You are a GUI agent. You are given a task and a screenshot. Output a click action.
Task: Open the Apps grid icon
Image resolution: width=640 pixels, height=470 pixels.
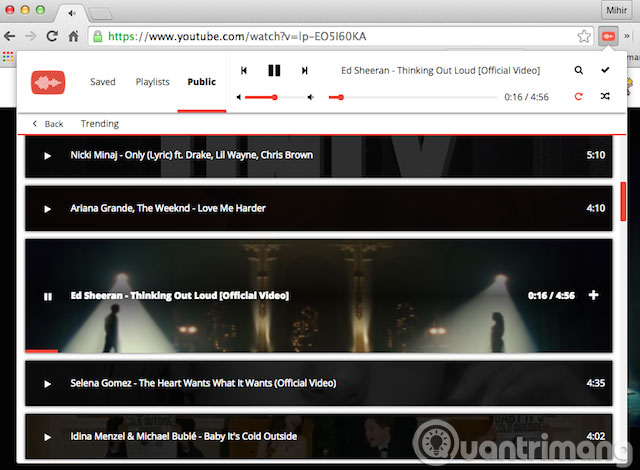coord(8,57)
